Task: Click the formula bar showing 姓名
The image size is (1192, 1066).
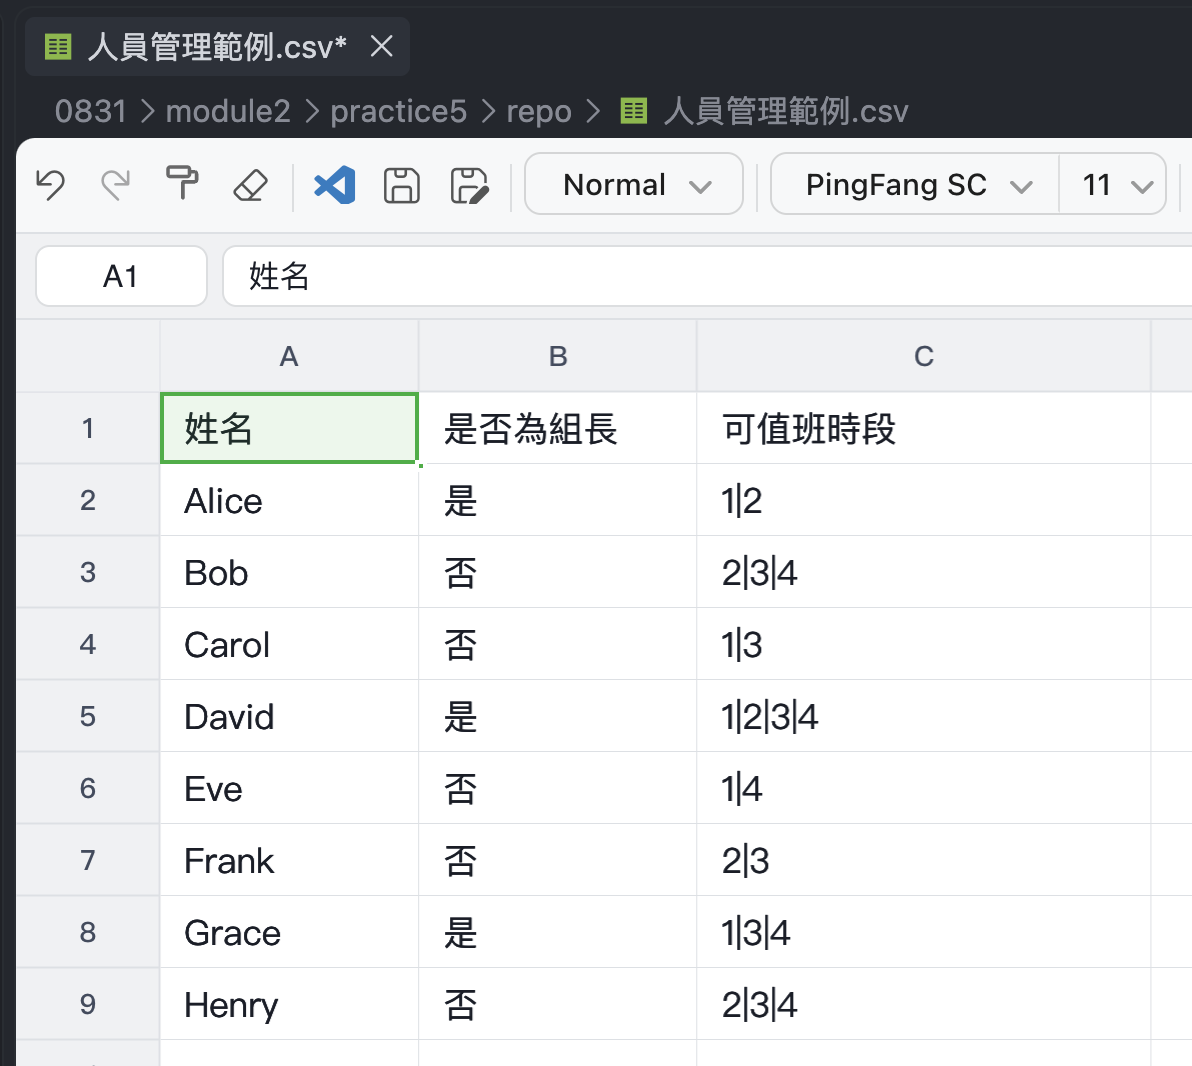Action: 707,276
